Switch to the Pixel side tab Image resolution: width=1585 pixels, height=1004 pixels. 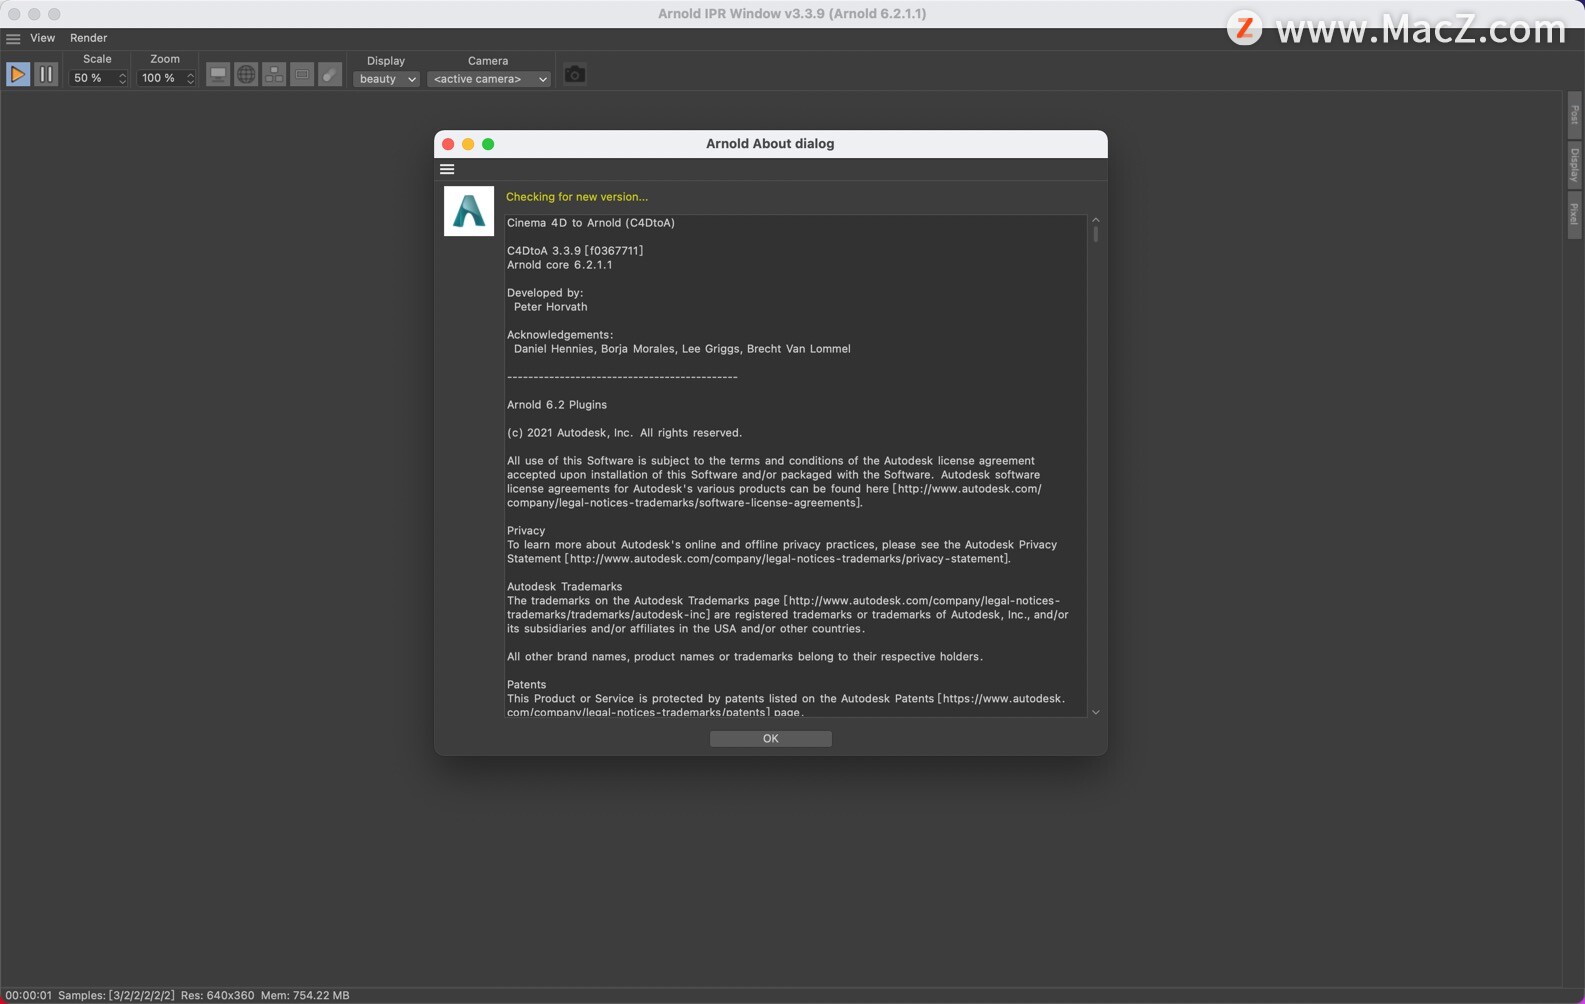coord(1574,215)
